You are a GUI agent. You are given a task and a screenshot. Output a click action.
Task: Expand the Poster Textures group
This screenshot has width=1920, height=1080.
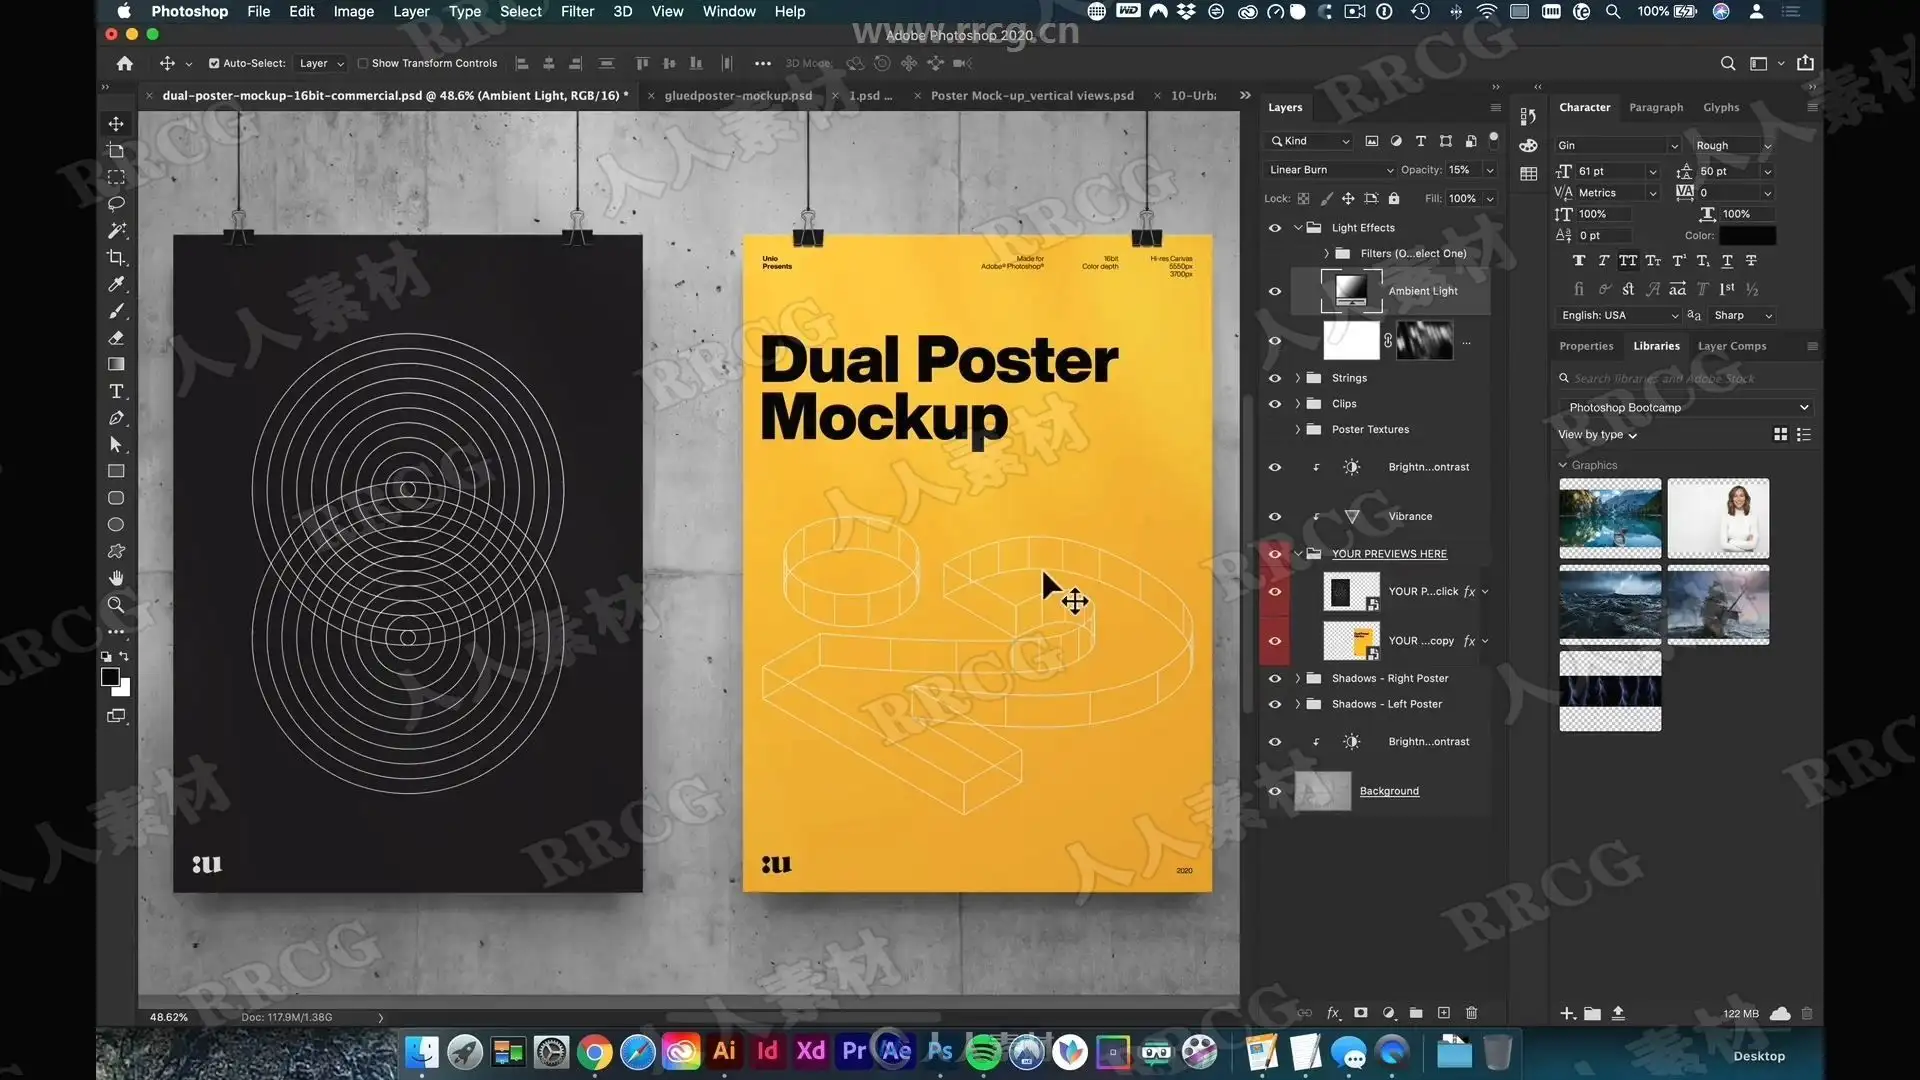click(x=1298, y=430)
